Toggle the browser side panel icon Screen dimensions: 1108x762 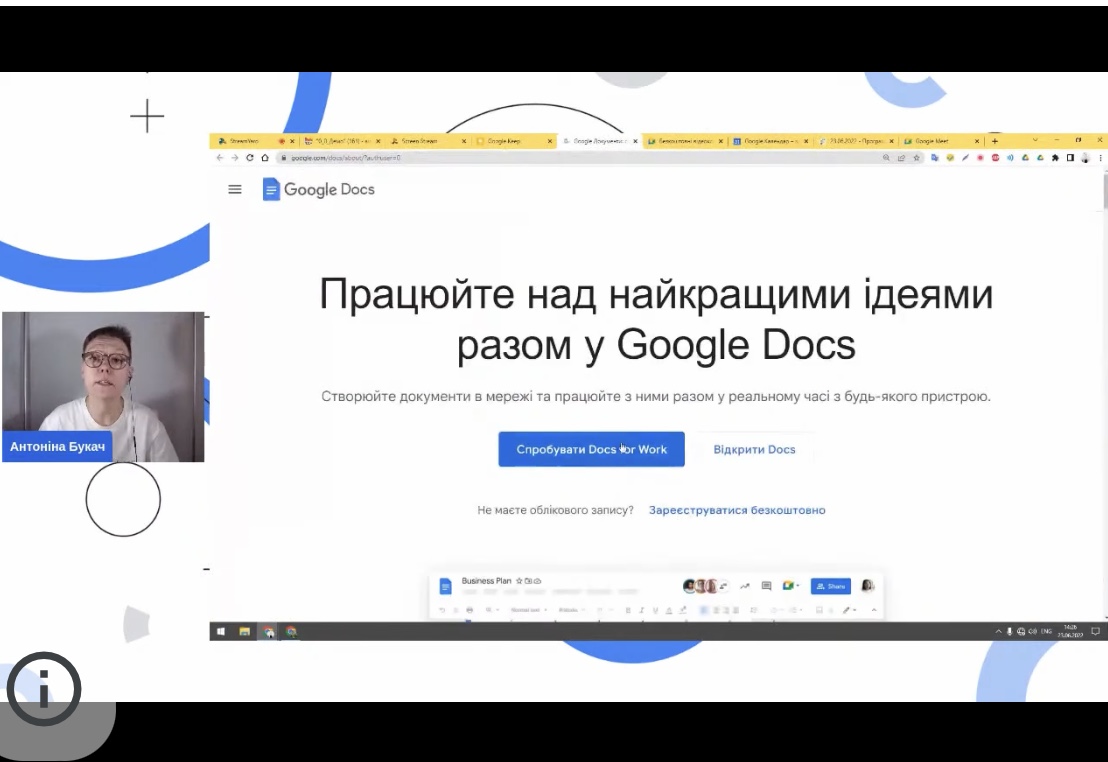click(x=1070, y=158)
